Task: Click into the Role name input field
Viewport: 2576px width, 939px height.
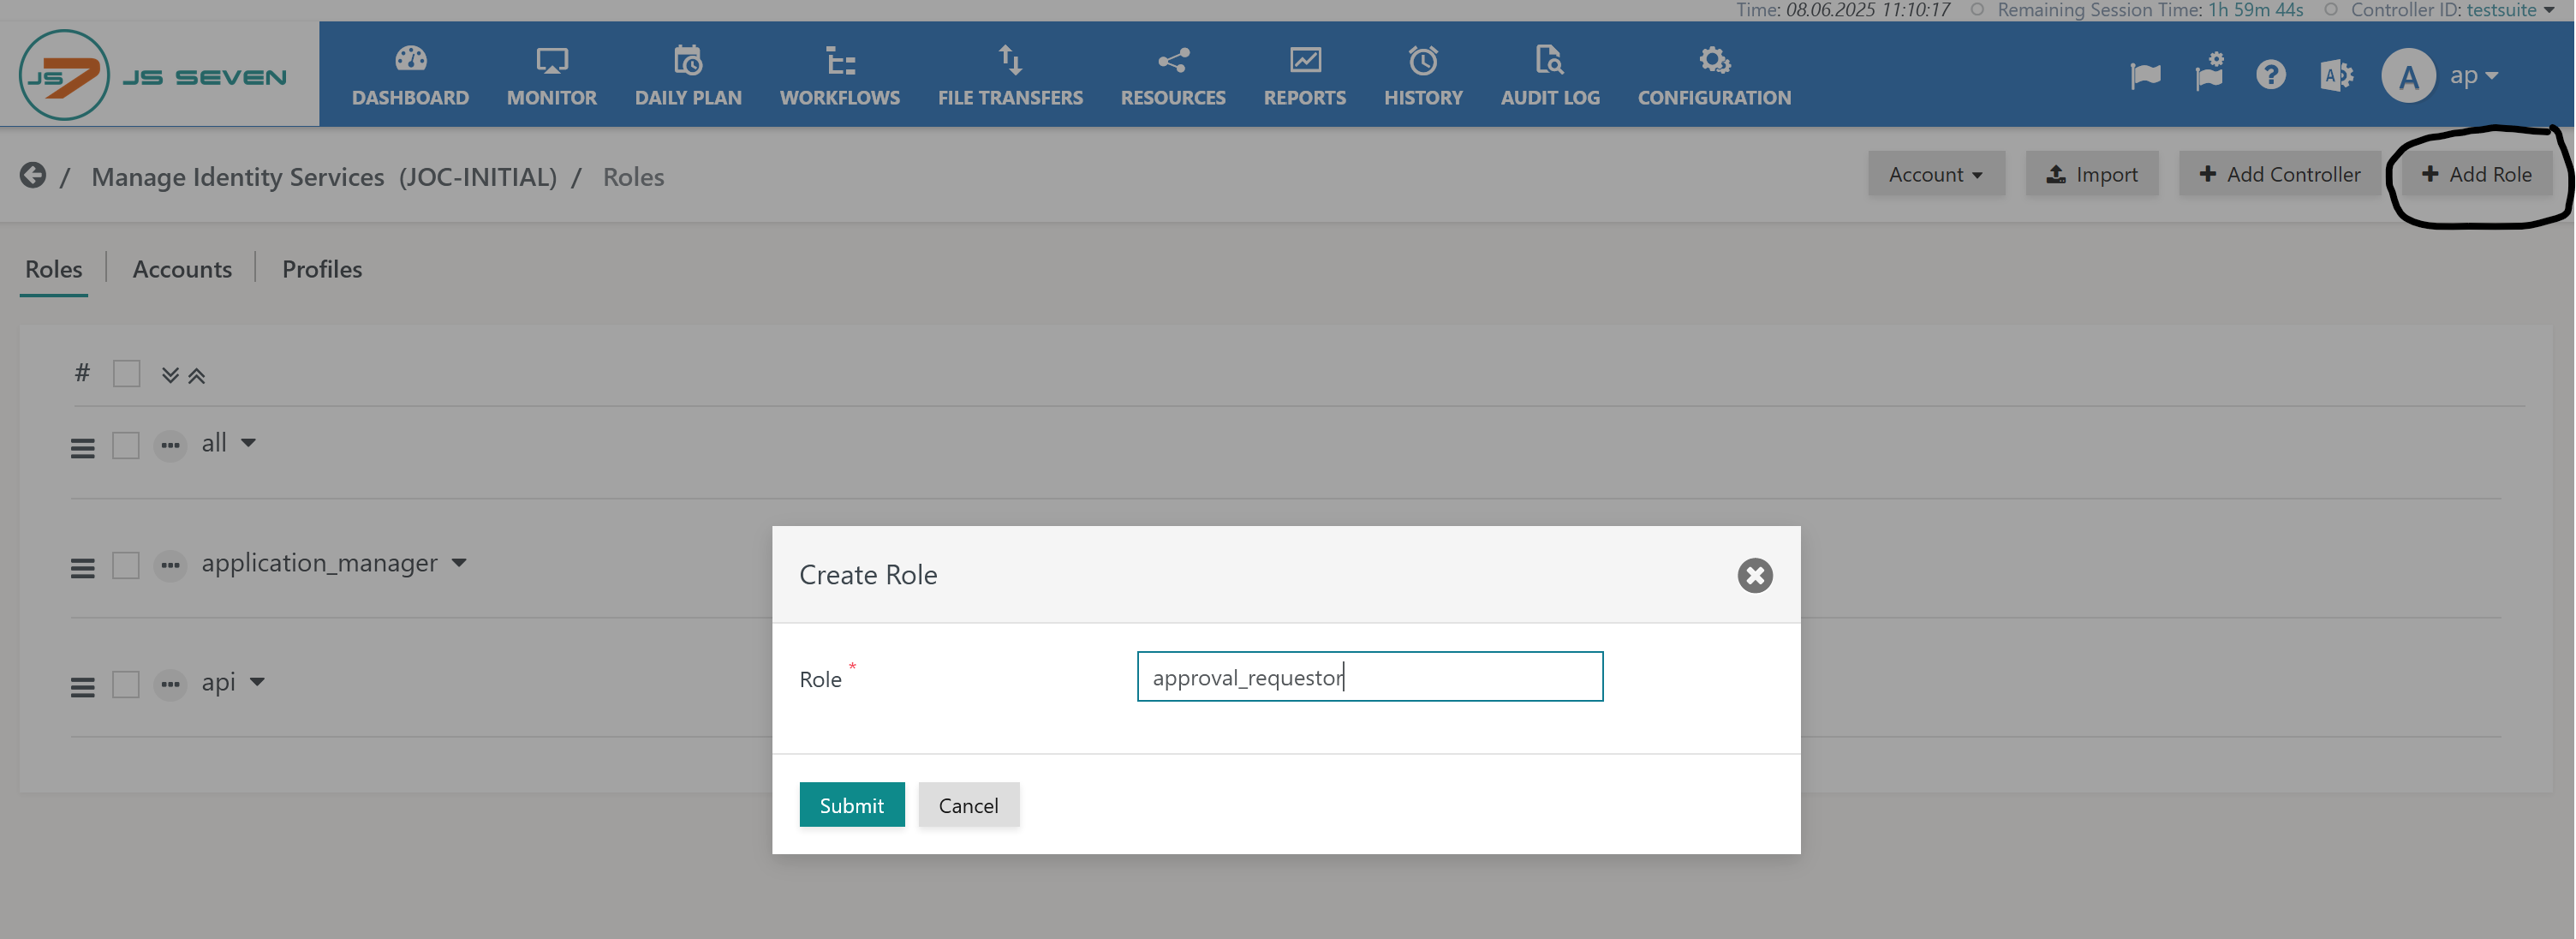Action: click(1369, 677)
